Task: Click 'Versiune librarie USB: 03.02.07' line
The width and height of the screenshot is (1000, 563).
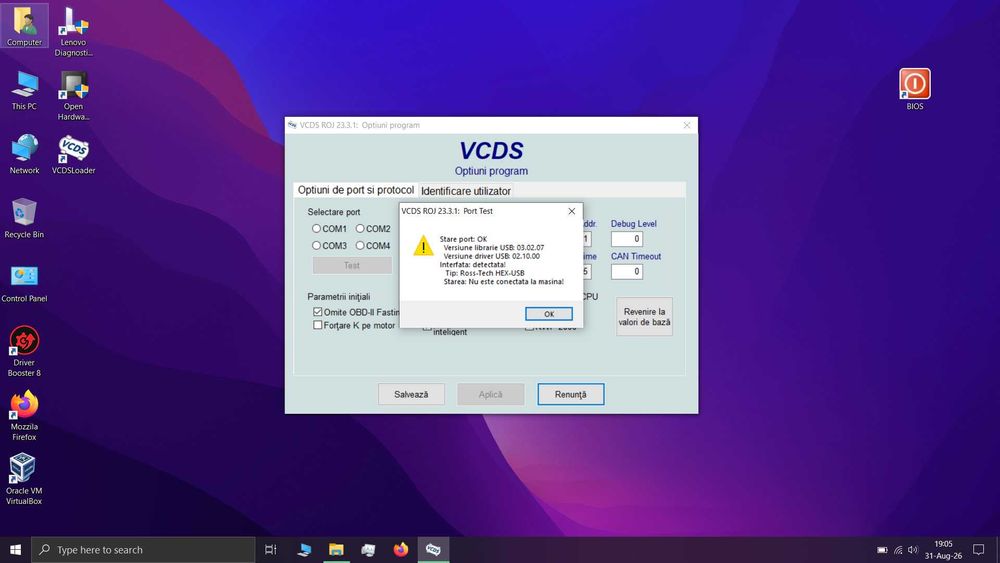Action: pyautogui.click(x=494, y=247)
